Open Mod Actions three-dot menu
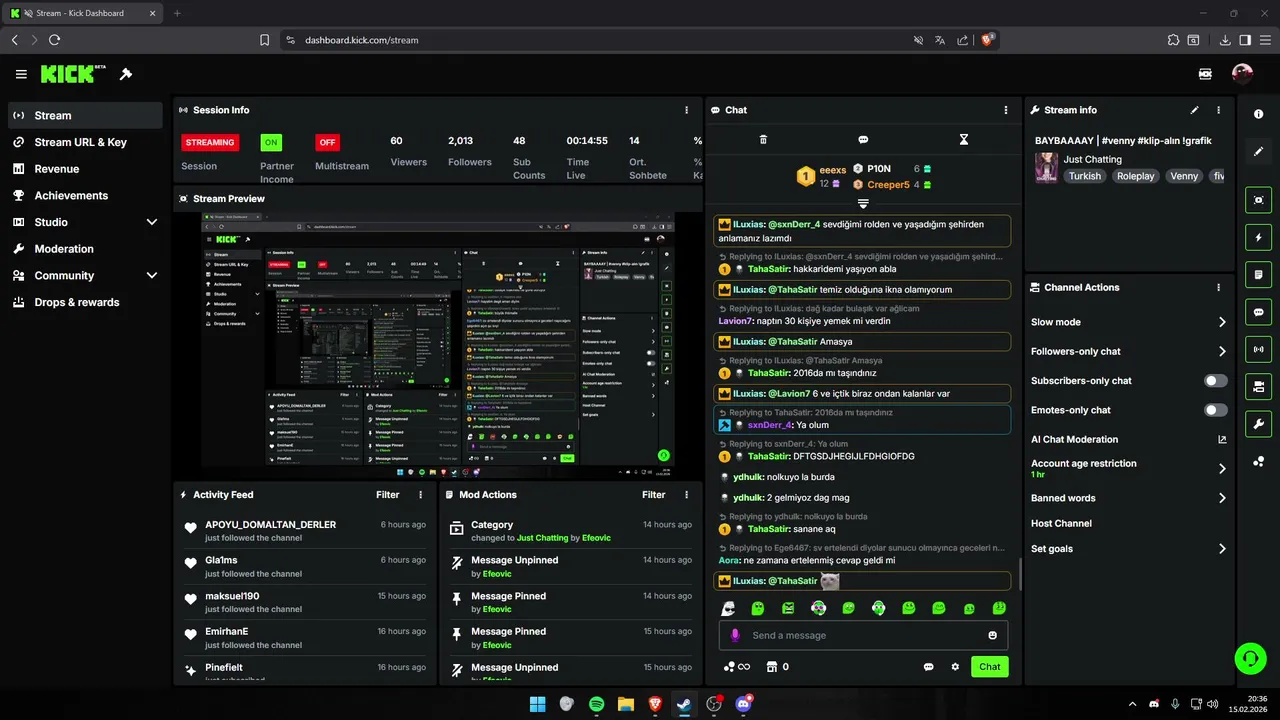 (x=686, y=495)
